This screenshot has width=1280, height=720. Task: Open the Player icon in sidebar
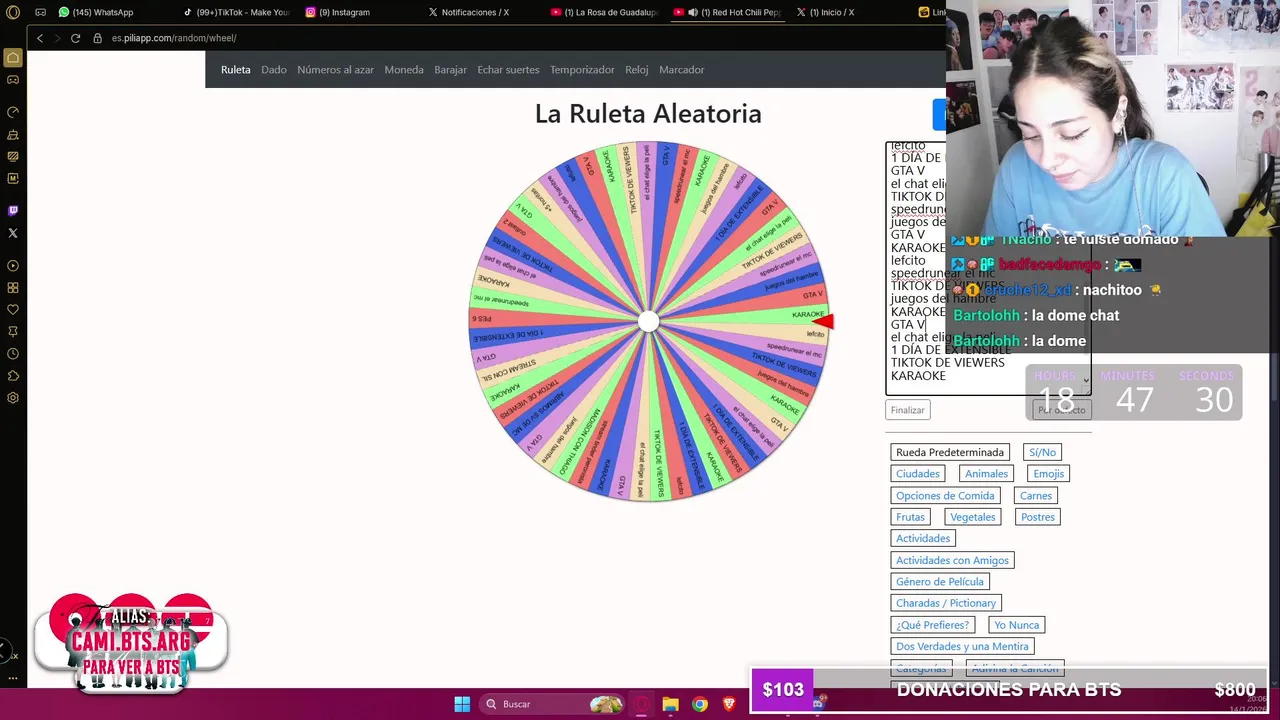[x=13, y=266]
